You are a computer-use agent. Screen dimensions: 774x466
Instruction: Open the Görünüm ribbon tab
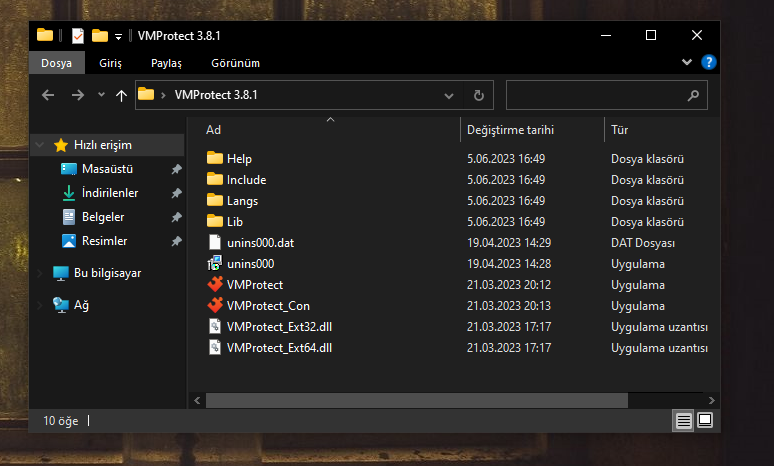235,63
